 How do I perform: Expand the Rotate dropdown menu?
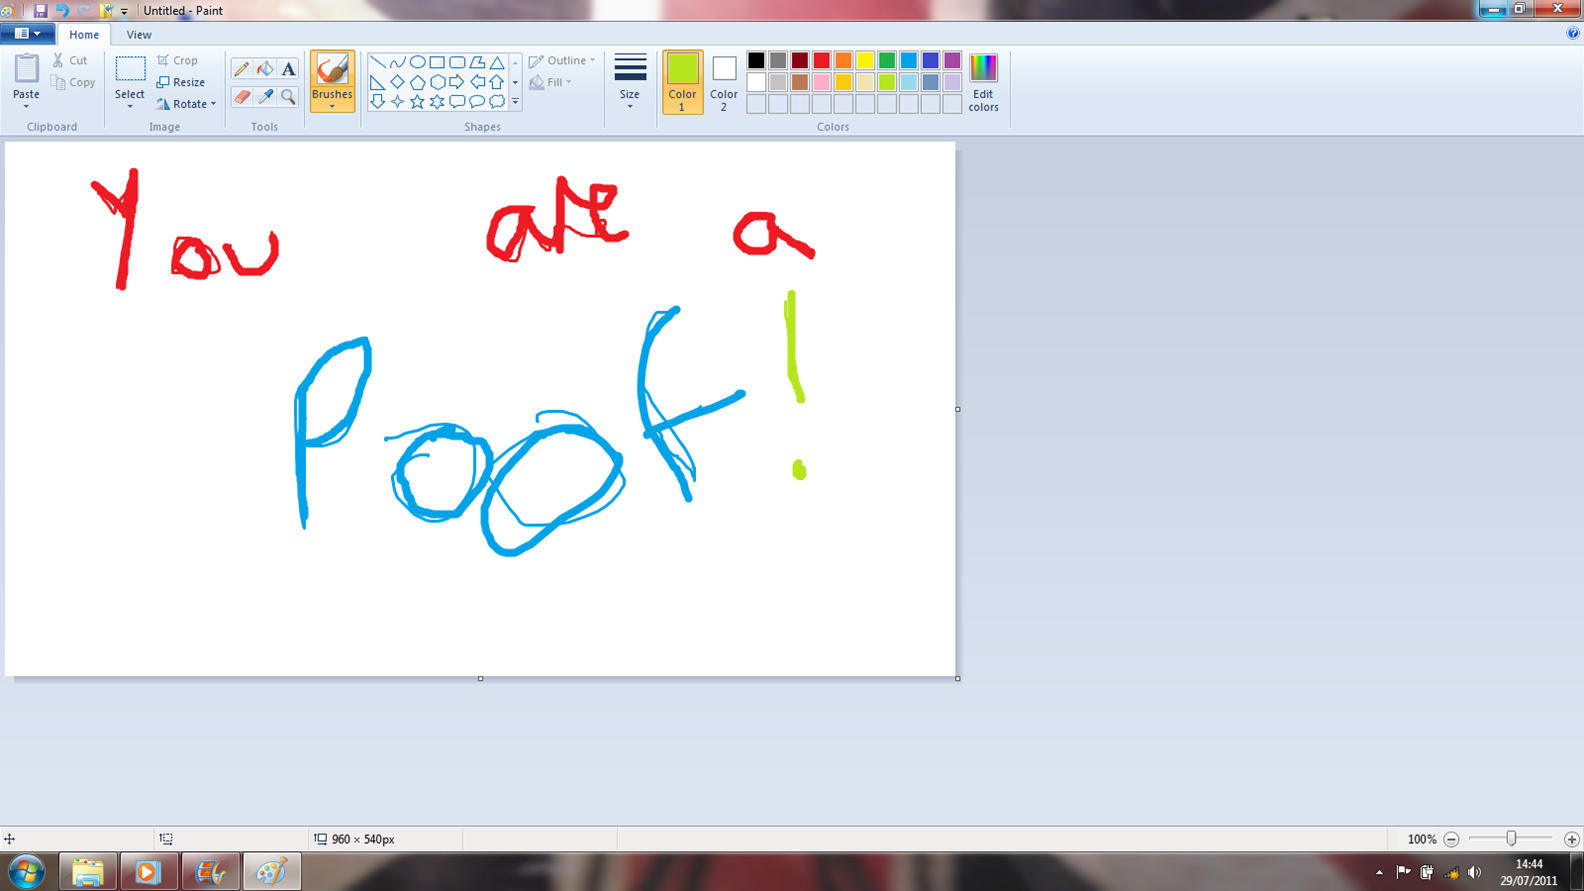coord(187,104)
